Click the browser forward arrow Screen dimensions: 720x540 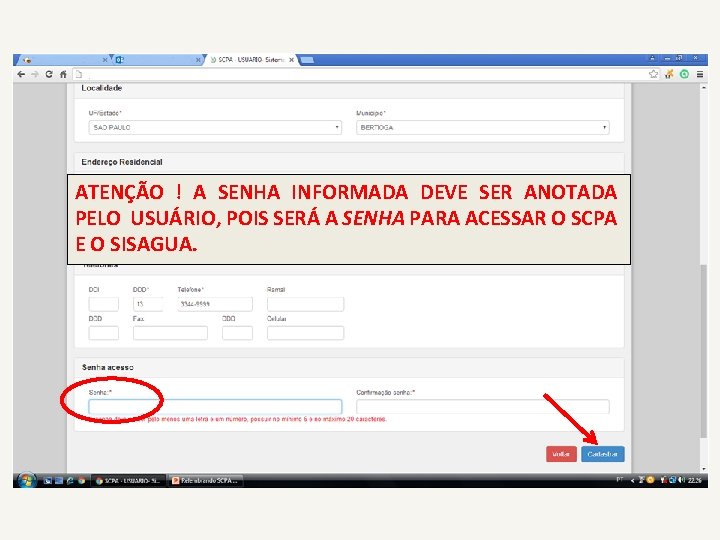[x=35, y=74]
